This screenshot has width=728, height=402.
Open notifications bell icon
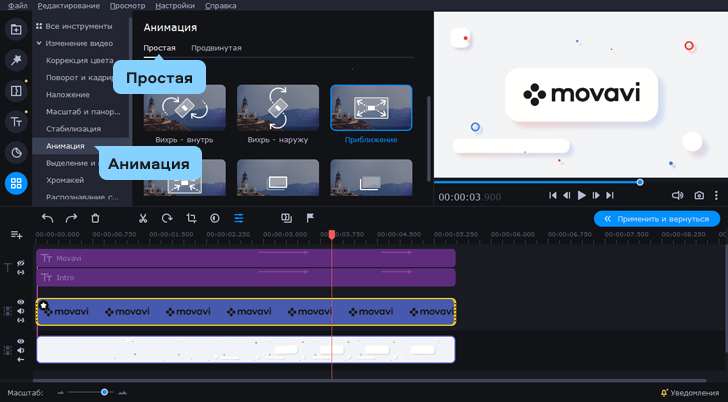(x=664, y=393)
